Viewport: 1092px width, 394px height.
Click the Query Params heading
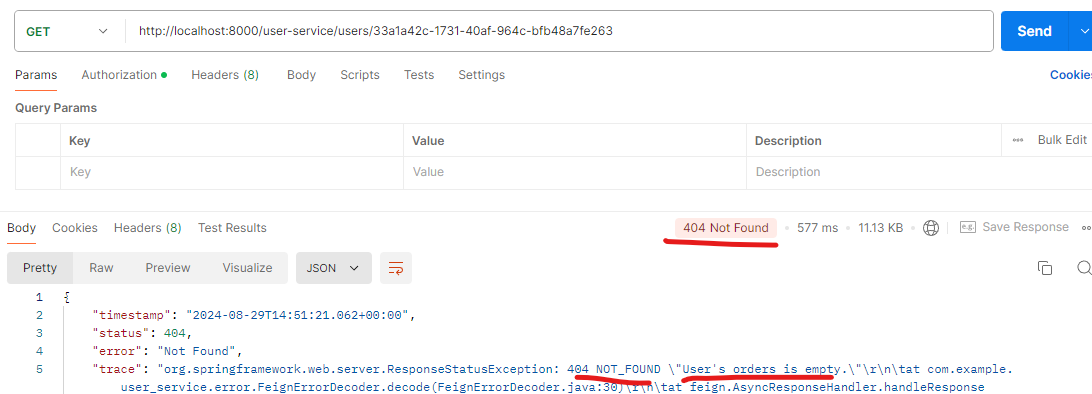[56, 108]
